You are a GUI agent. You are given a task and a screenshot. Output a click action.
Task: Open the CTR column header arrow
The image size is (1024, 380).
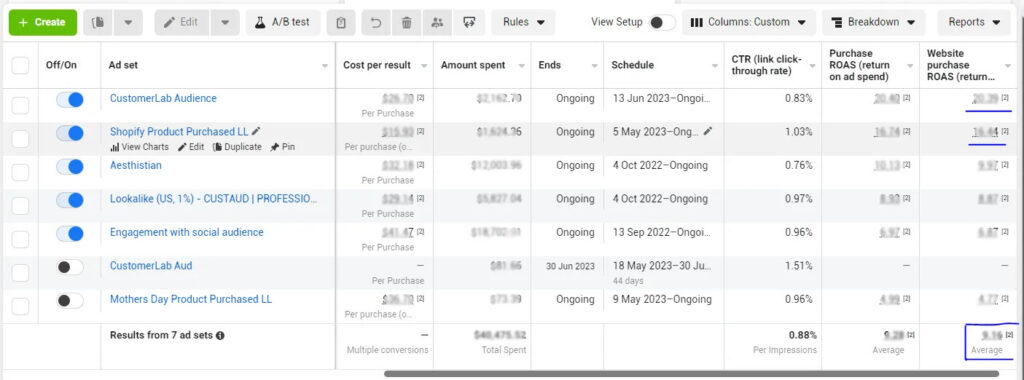click(x=812, y=66)
